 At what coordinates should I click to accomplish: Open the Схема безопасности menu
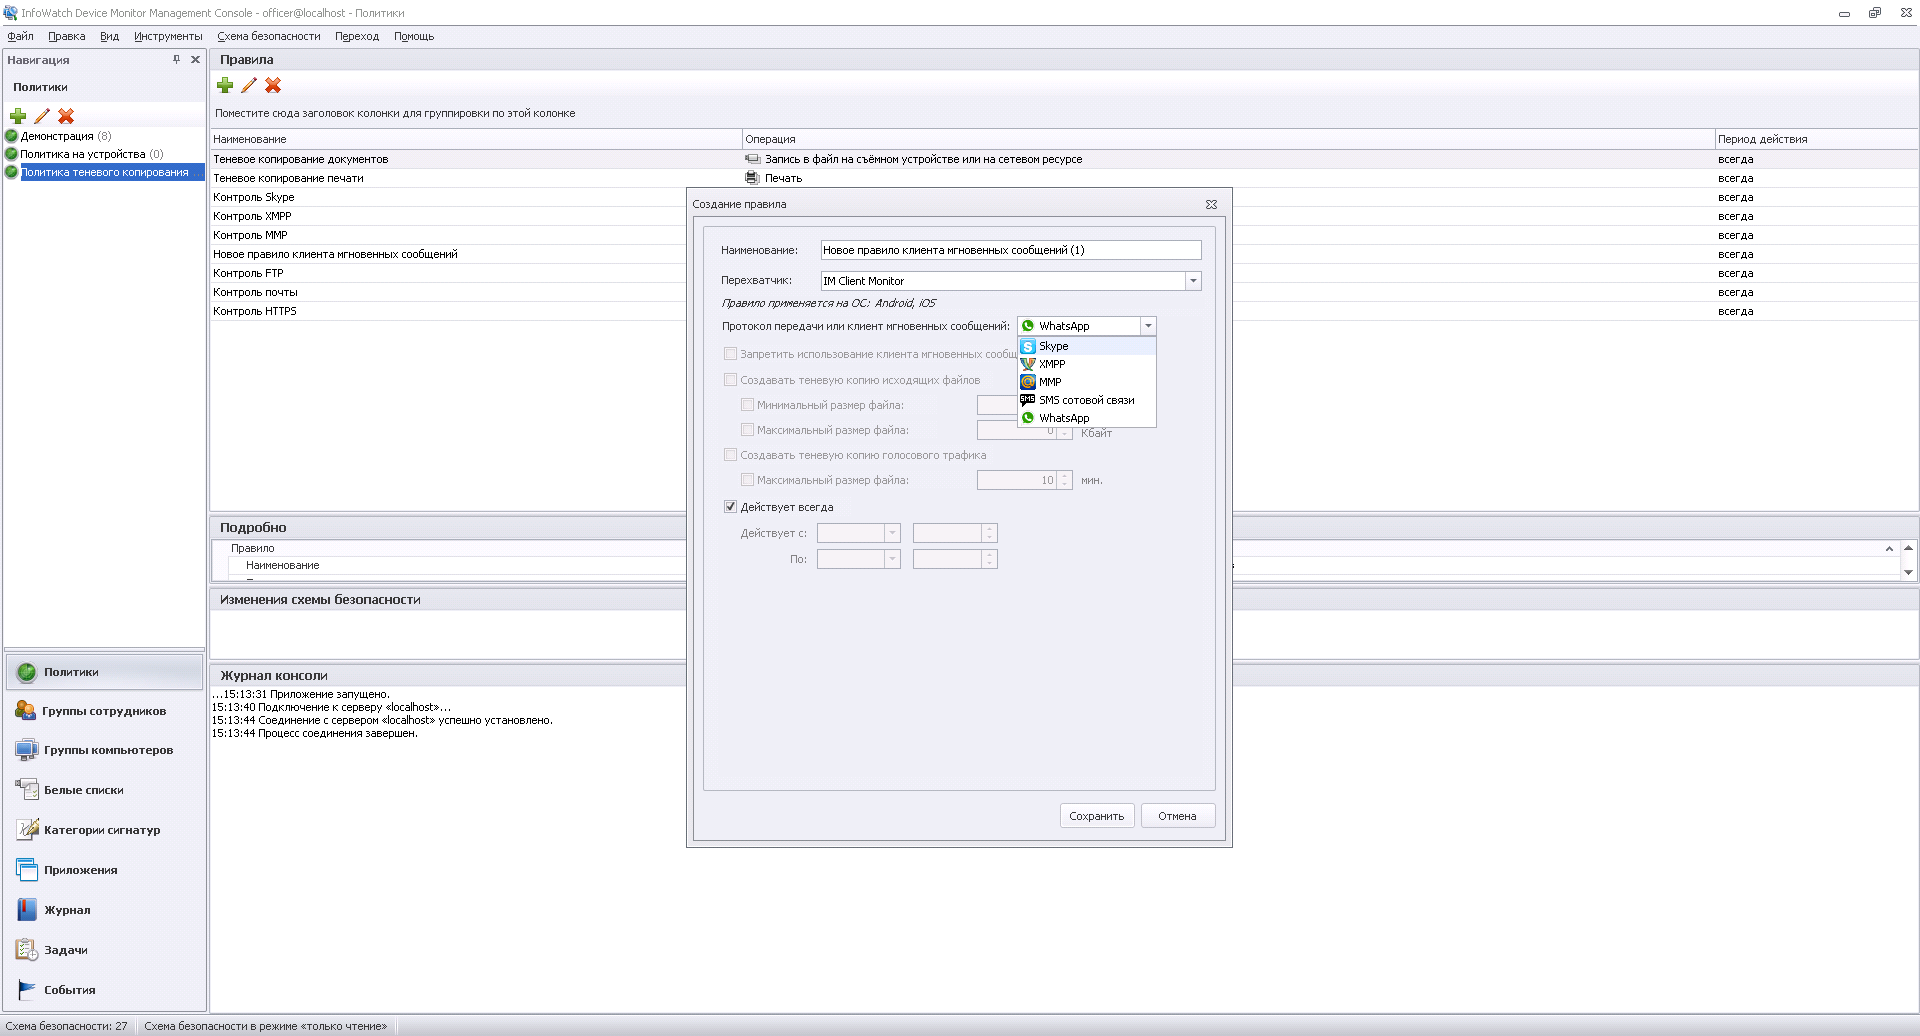(x=269, y=36)
